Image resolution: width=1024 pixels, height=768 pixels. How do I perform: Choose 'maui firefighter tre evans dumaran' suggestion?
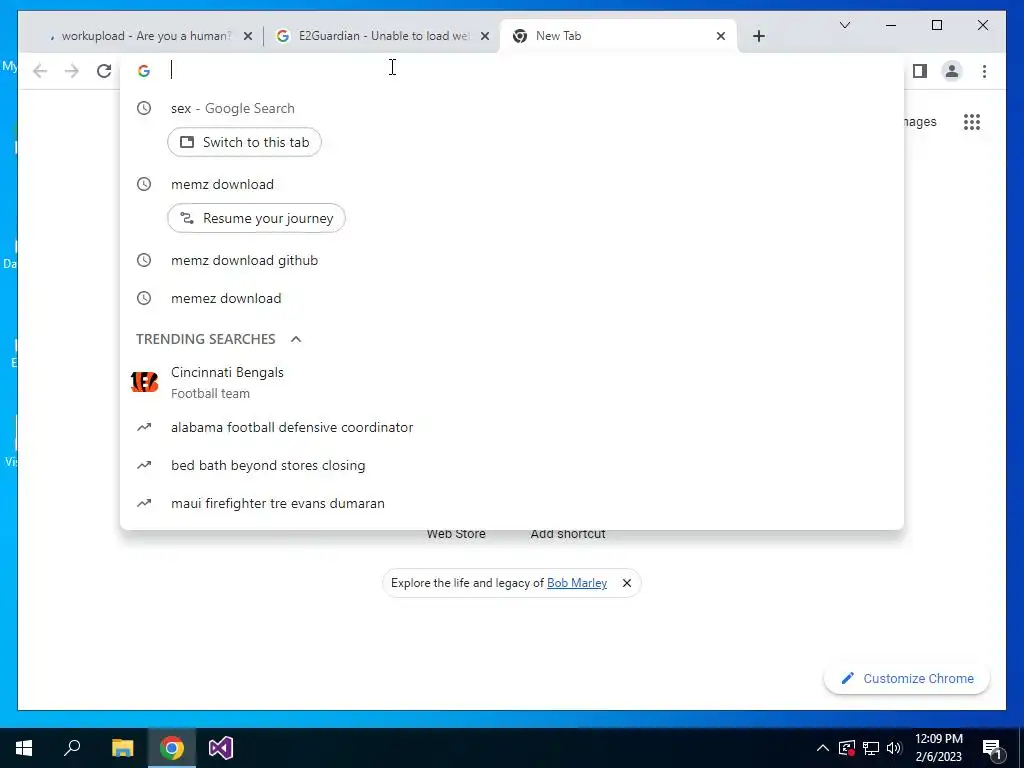click(512, 504)
